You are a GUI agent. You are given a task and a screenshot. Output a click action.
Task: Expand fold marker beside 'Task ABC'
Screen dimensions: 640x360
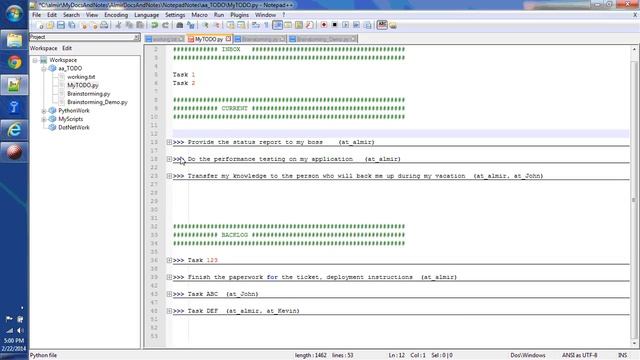click(x=169, y=294)
